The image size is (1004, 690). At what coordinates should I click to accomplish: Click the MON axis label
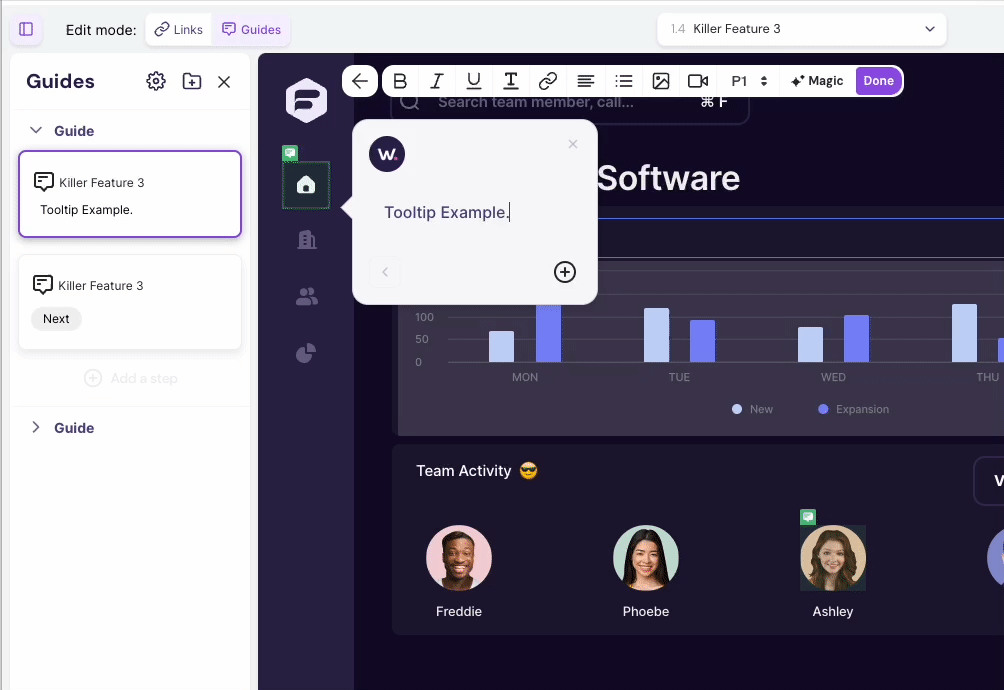525,377
